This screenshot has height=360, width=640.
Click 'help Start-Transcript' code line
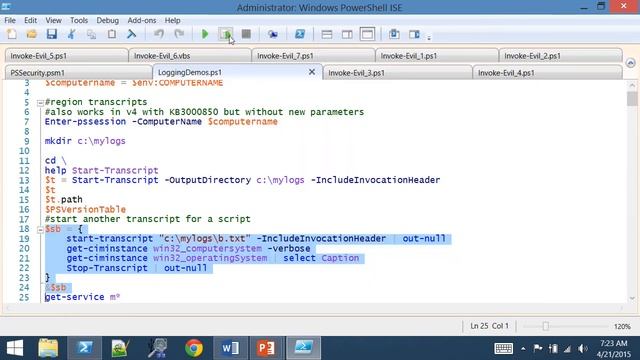tap(102, 171)
